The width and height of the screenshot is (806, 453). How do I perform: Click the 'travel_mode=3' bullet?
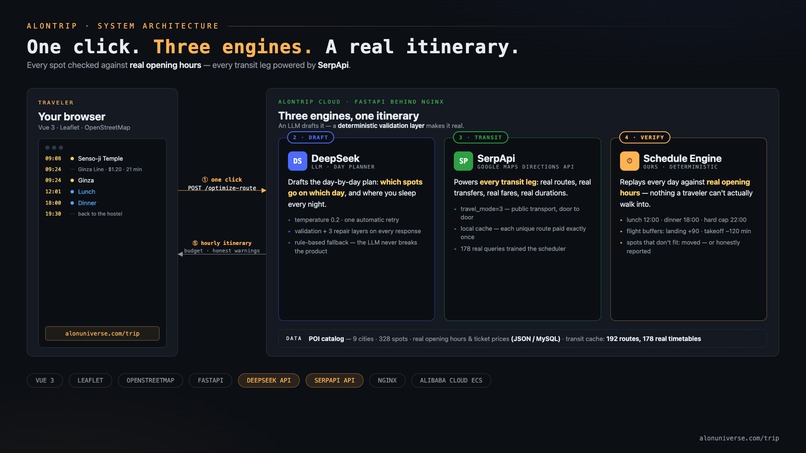pyautogui.click(x=520, y=213)
